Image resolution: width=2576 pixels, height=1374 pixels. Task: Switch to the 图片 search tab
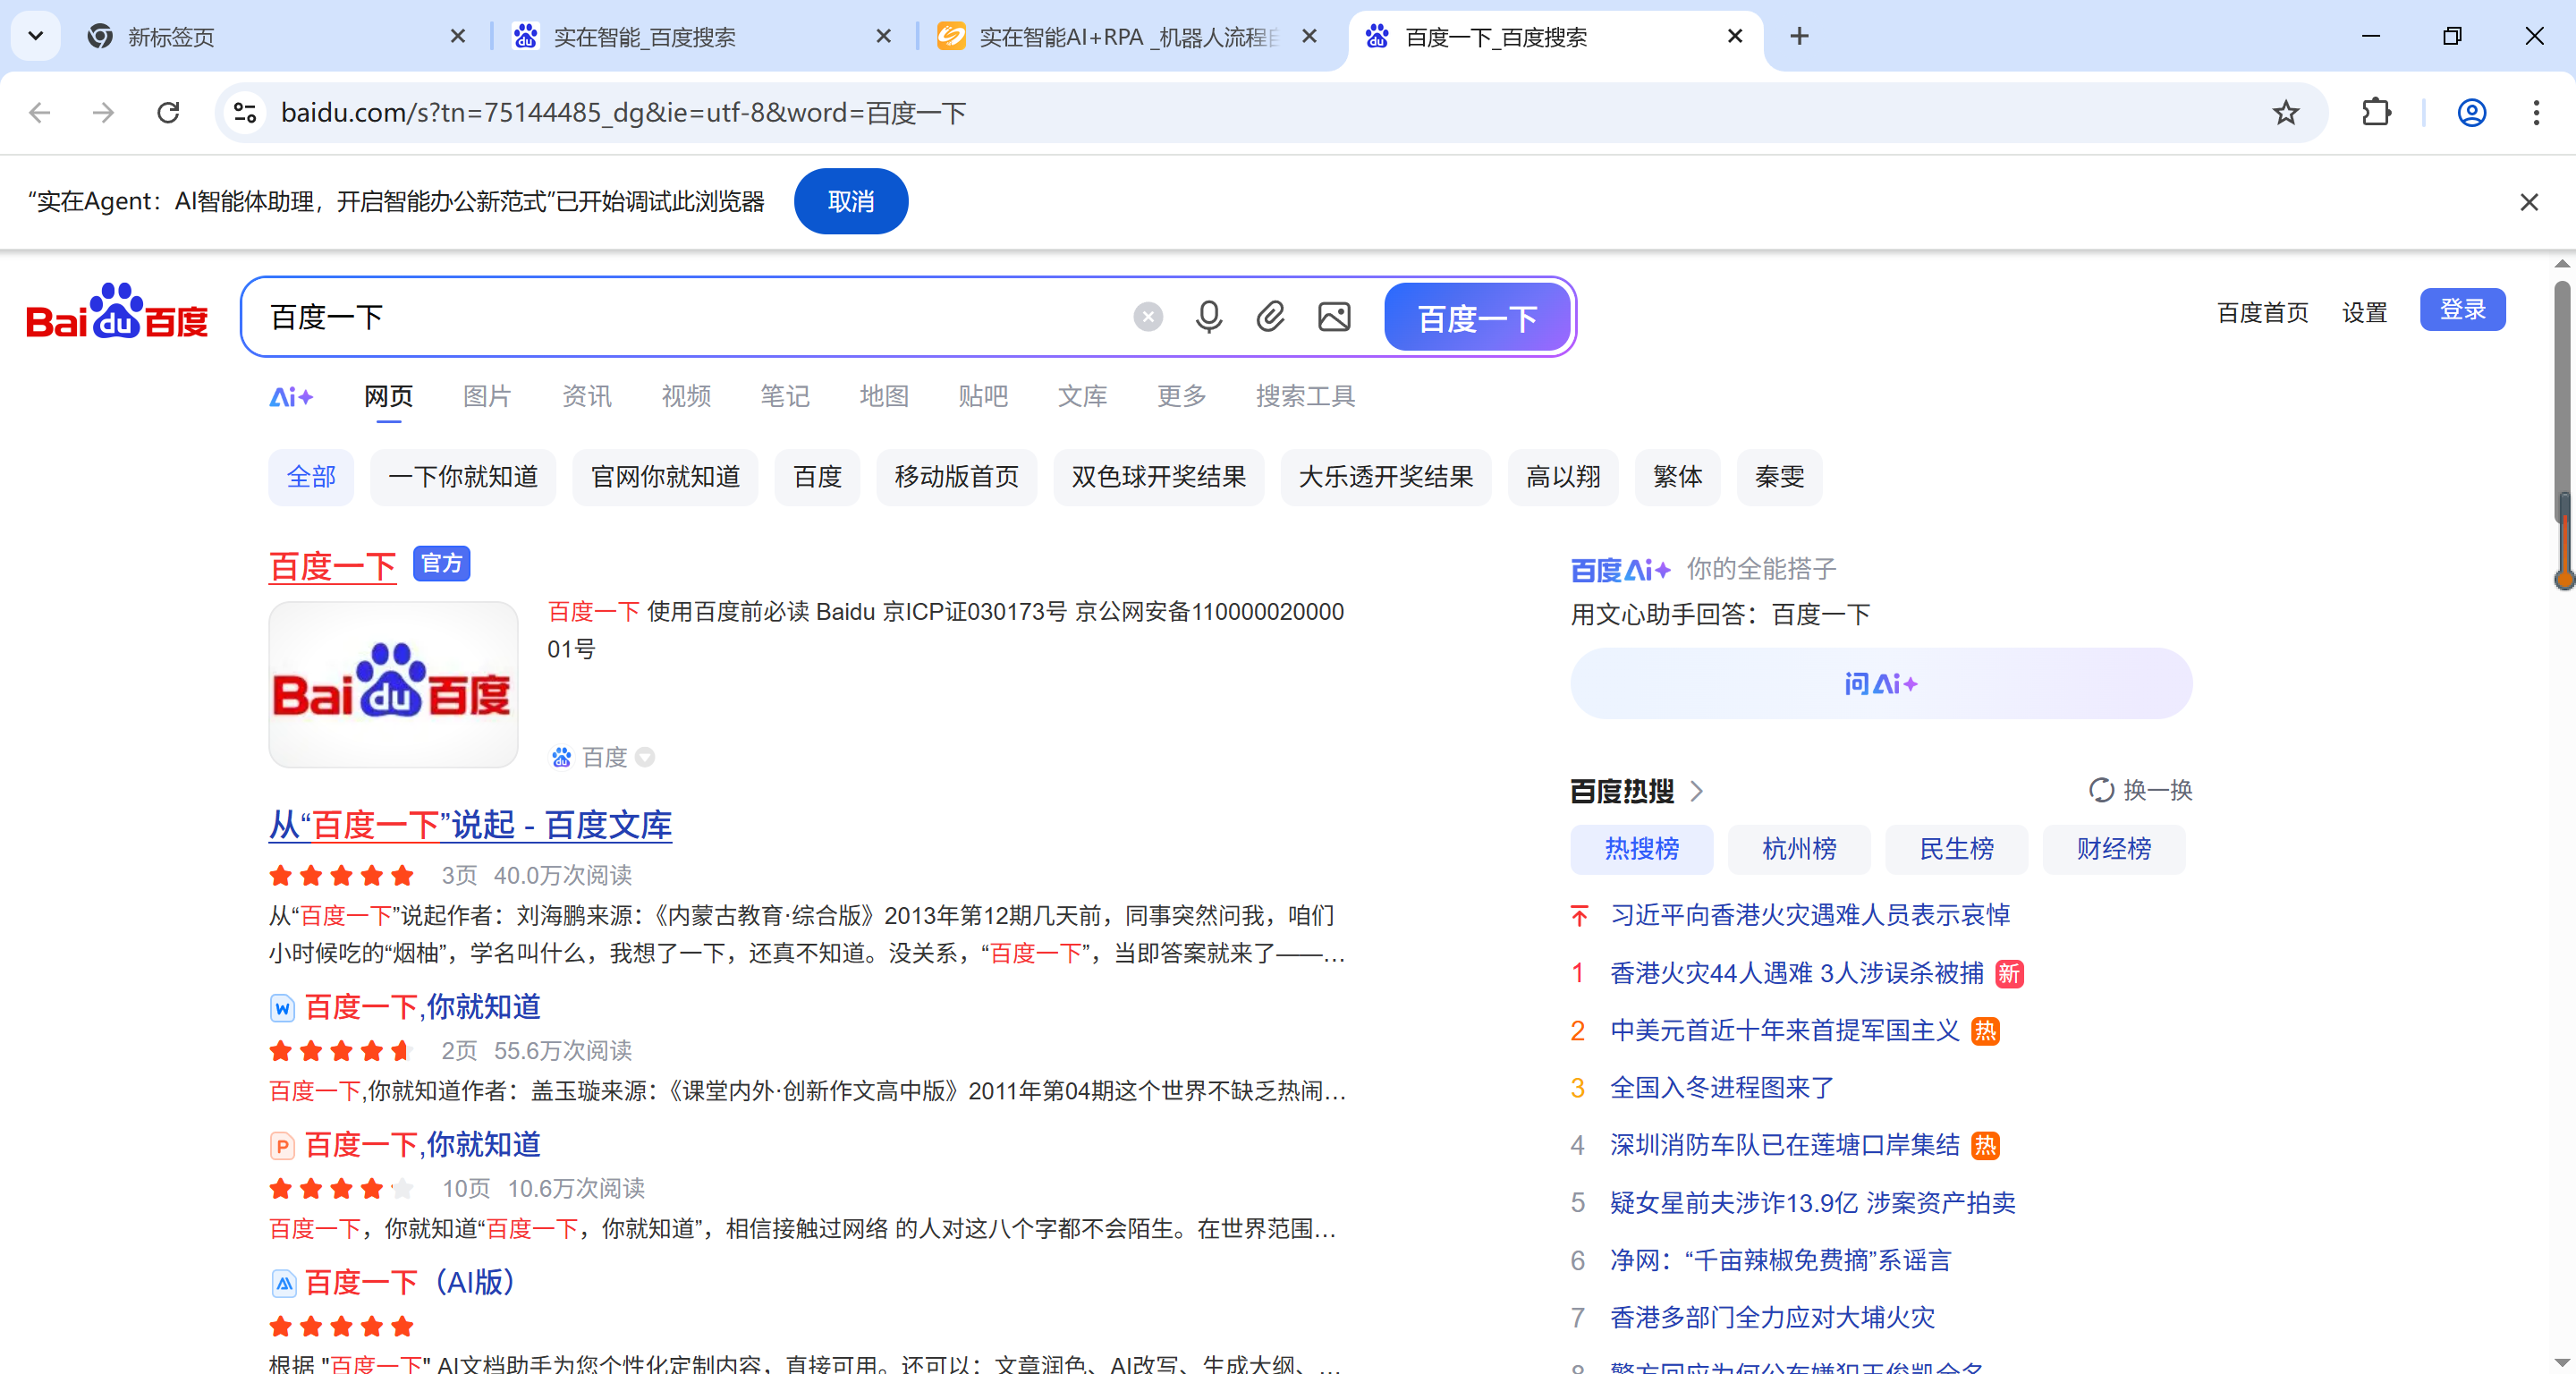(x=487, y=396)
